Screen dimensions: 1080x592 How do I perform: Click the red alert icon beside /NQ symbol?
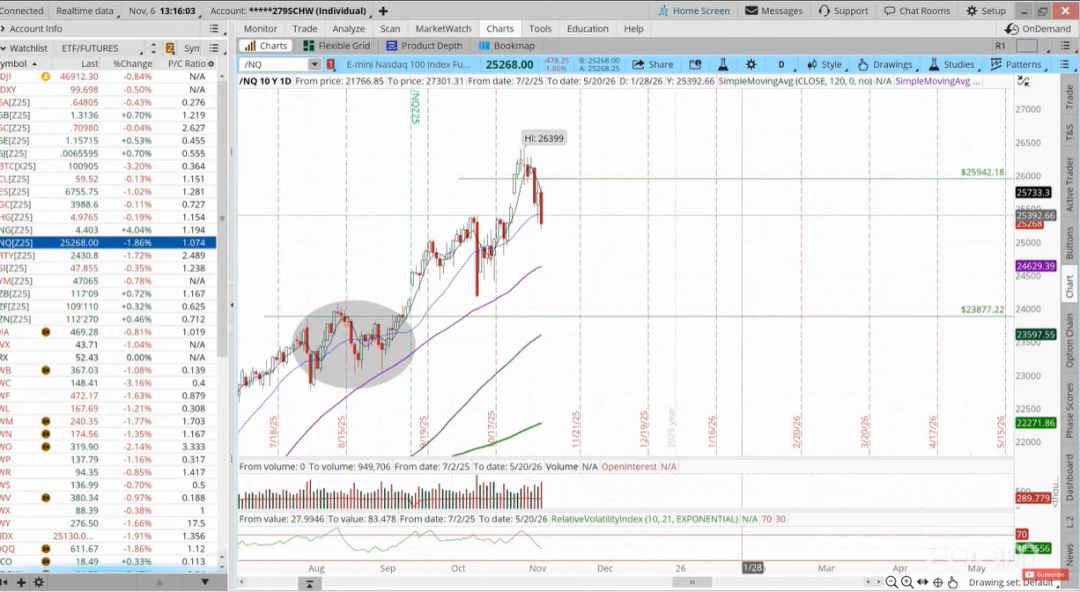coord(331,64)
